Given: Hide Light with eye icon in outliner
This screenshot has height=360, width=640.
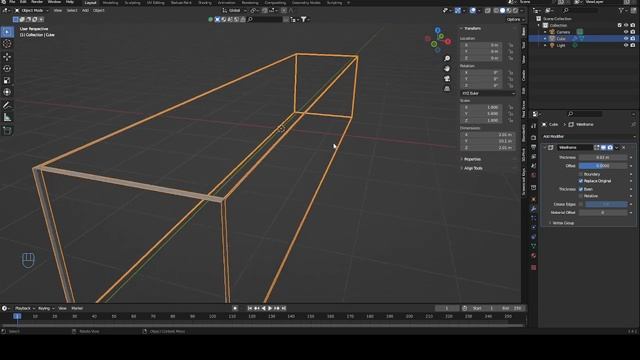Looking at the screenshot, I should (626, 45).
